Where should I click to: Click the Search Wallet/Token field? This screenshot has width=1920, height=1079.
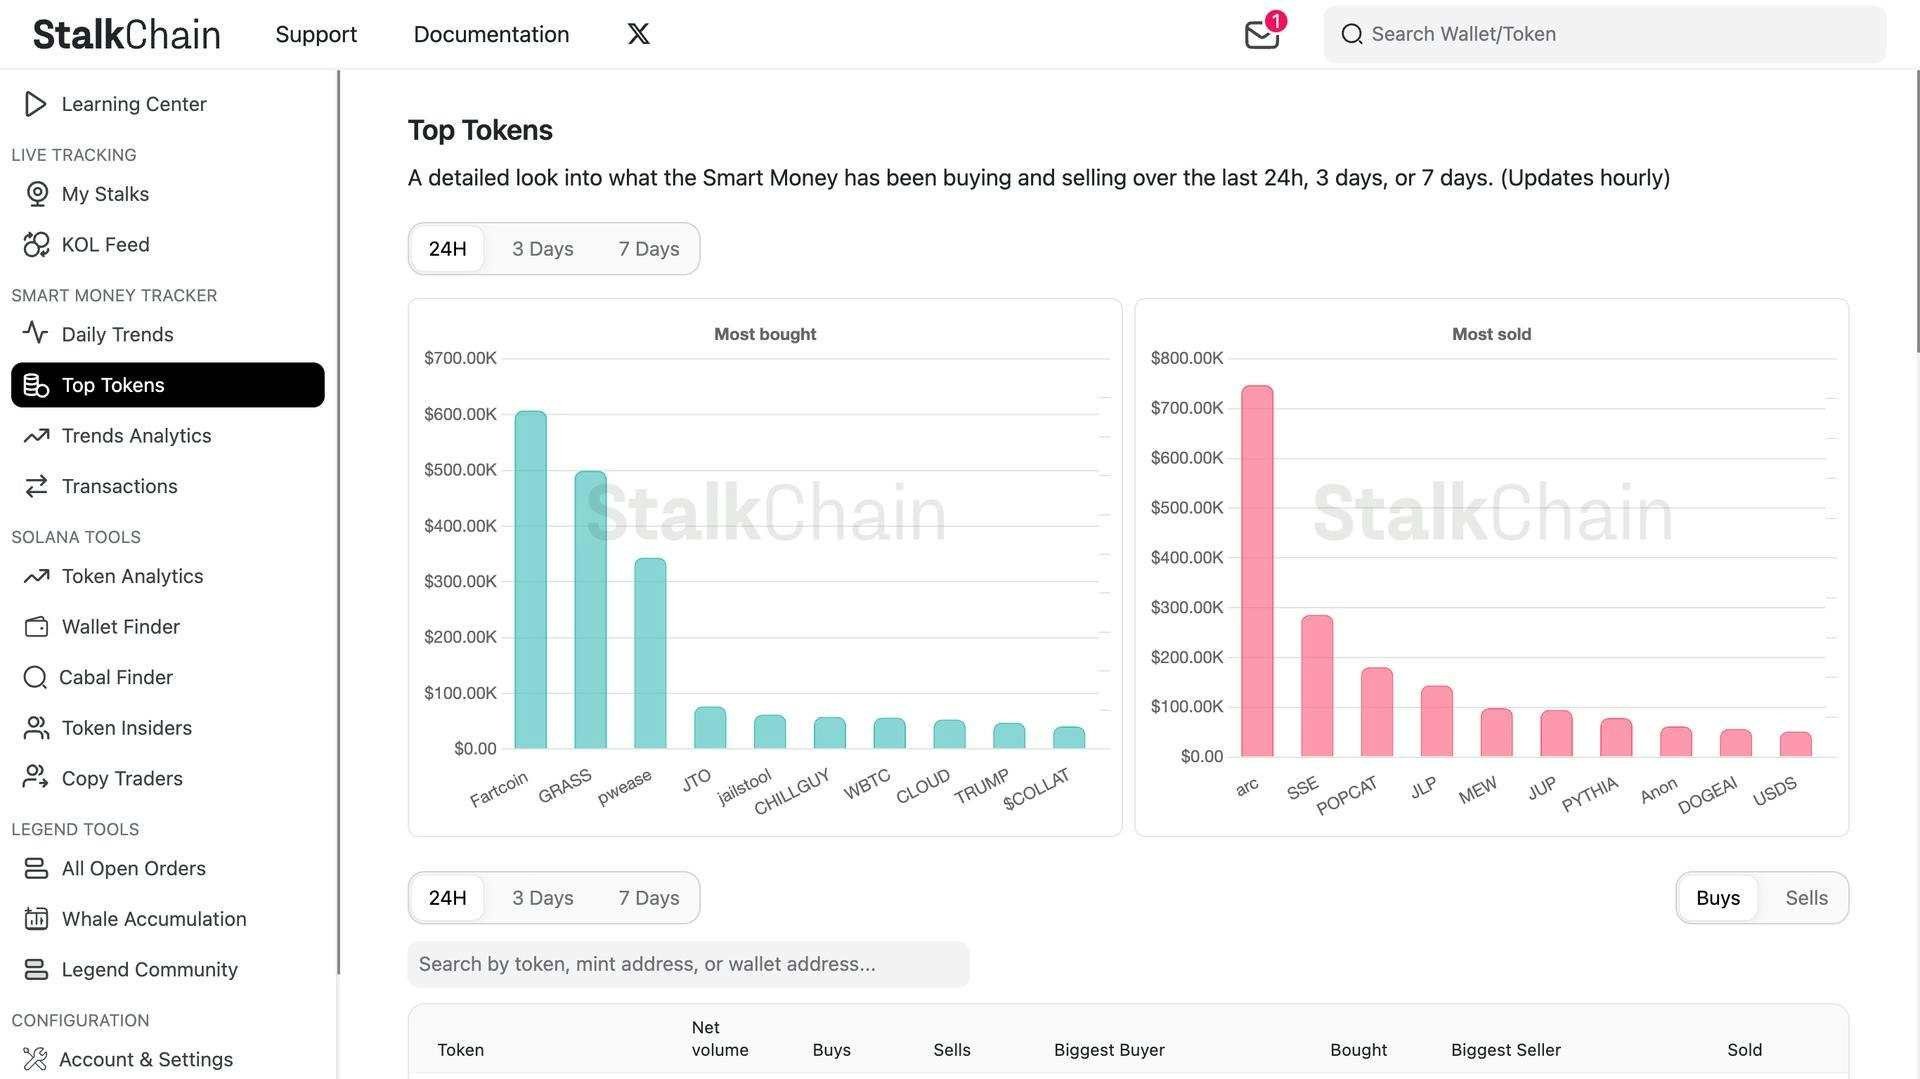1604,34
